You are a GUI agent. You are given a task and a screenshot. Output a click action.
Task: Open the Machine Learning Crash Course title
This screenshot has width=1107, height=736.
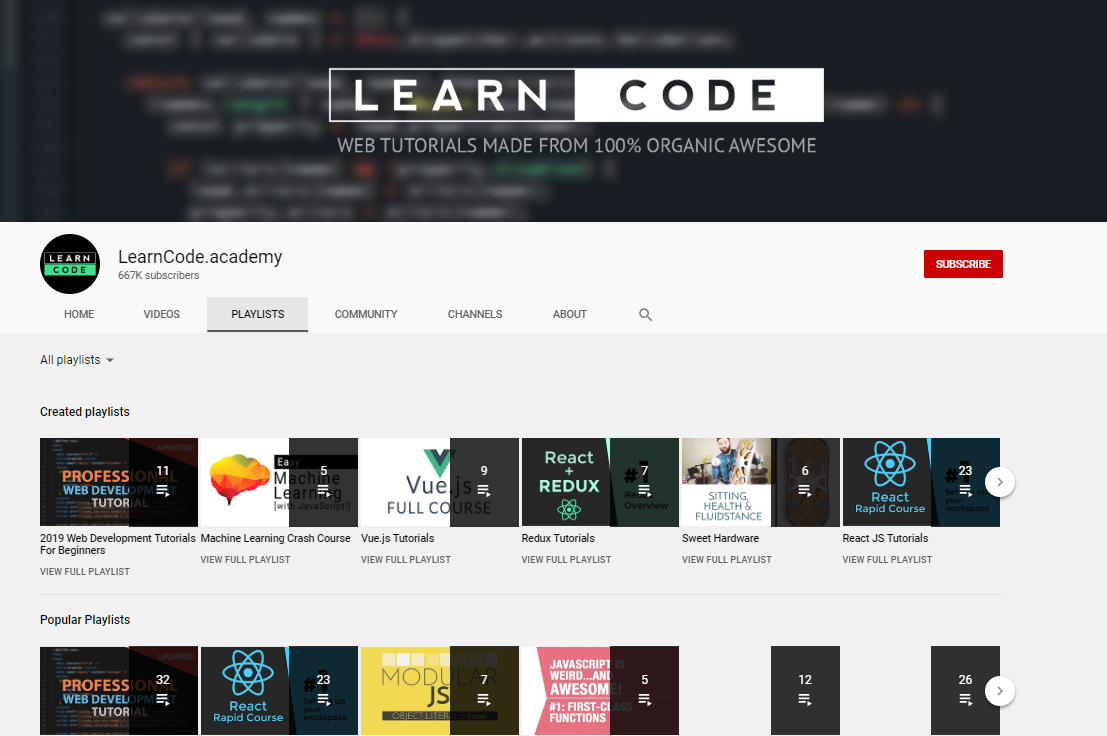(x=275, y=538)
